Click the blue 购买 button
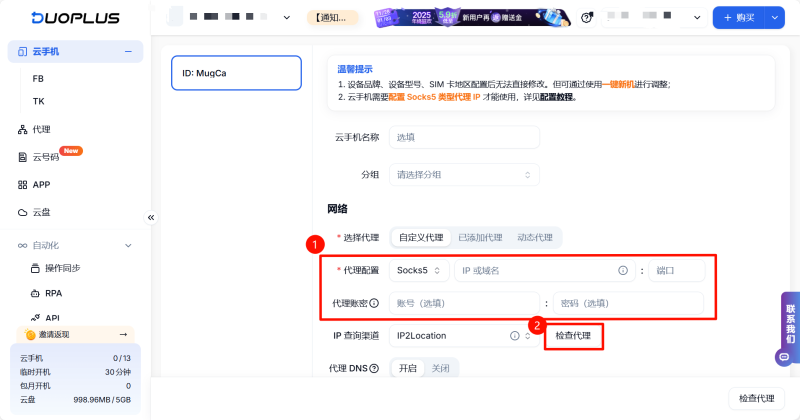 click(746, 18)
